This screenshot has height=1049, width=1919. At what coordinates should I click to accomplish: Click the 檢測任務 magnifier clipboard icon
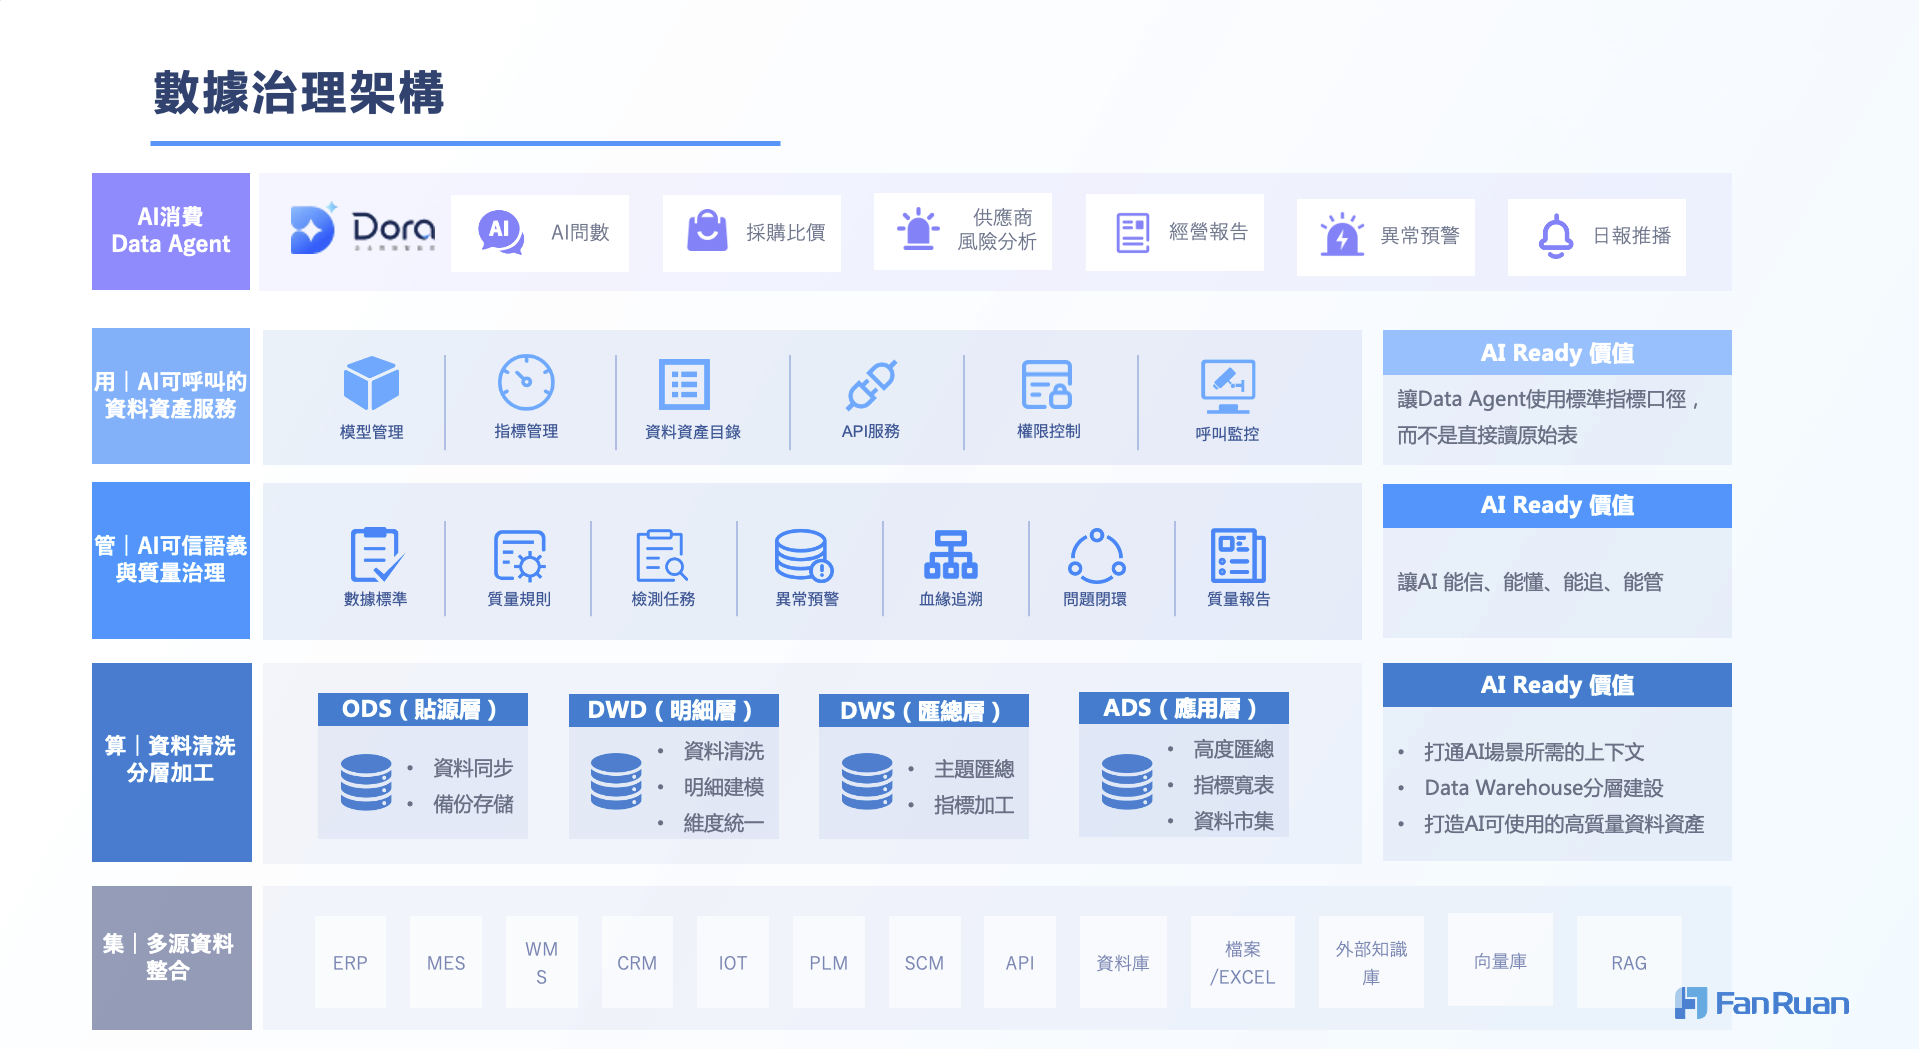pyautogui.click(x=662, y=556)
